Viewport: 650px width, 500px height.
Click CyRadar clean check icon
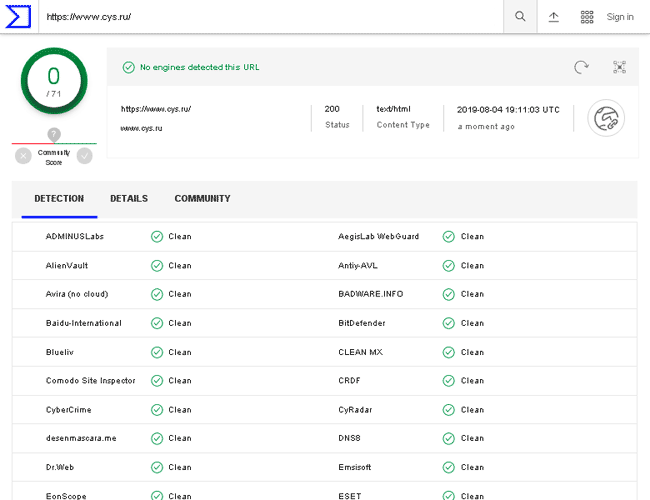click(449, 410)
